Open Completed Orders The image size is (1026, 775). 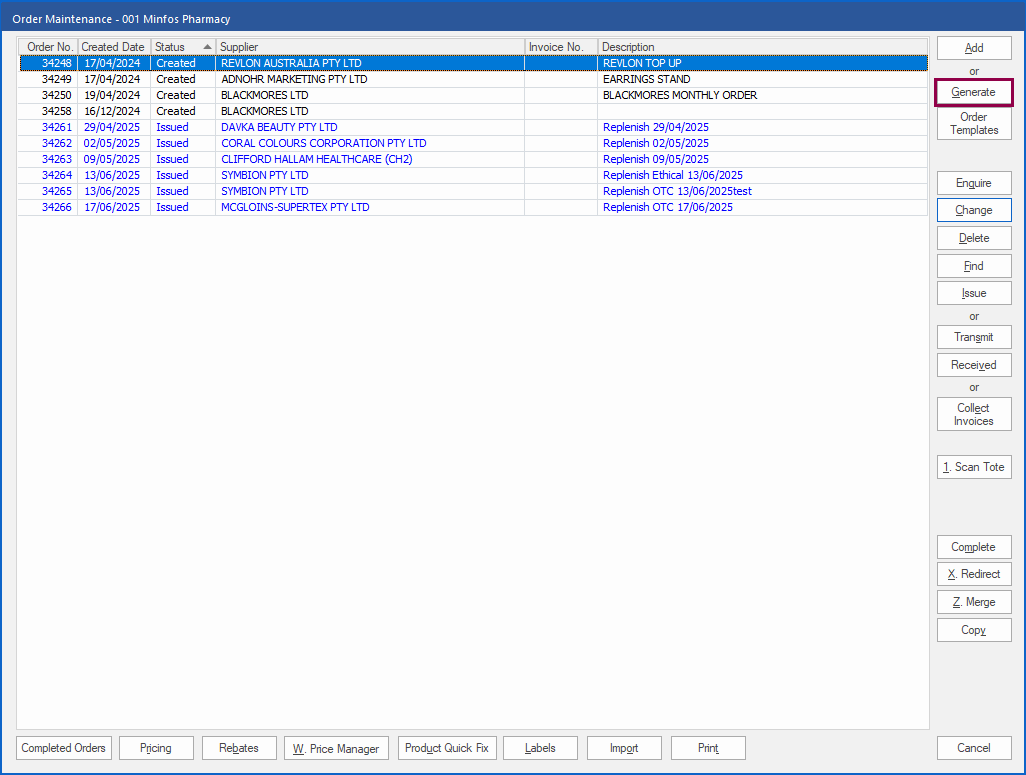(63, 748)
